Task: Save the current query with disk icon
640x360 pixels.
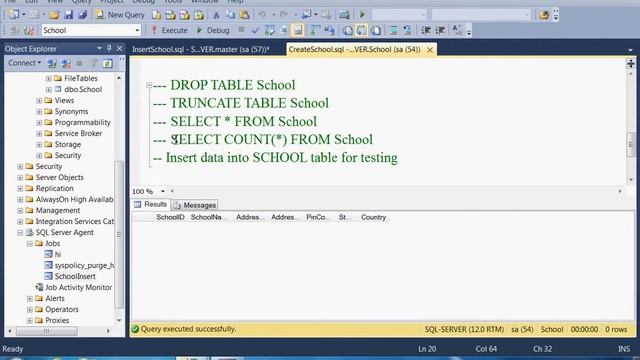Action: pyautogui.click(x=69, y=15)
